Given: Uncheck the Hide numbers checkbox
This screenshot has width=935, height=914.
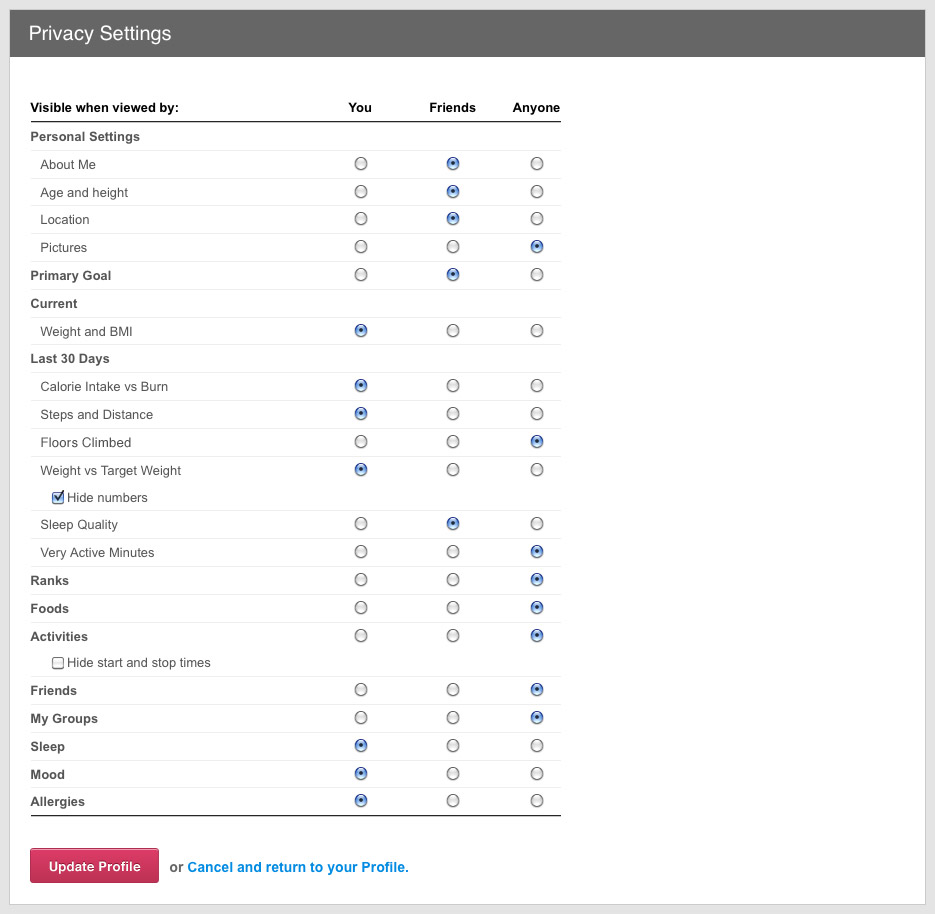Looking at the screenshot, I should point(58,497).
